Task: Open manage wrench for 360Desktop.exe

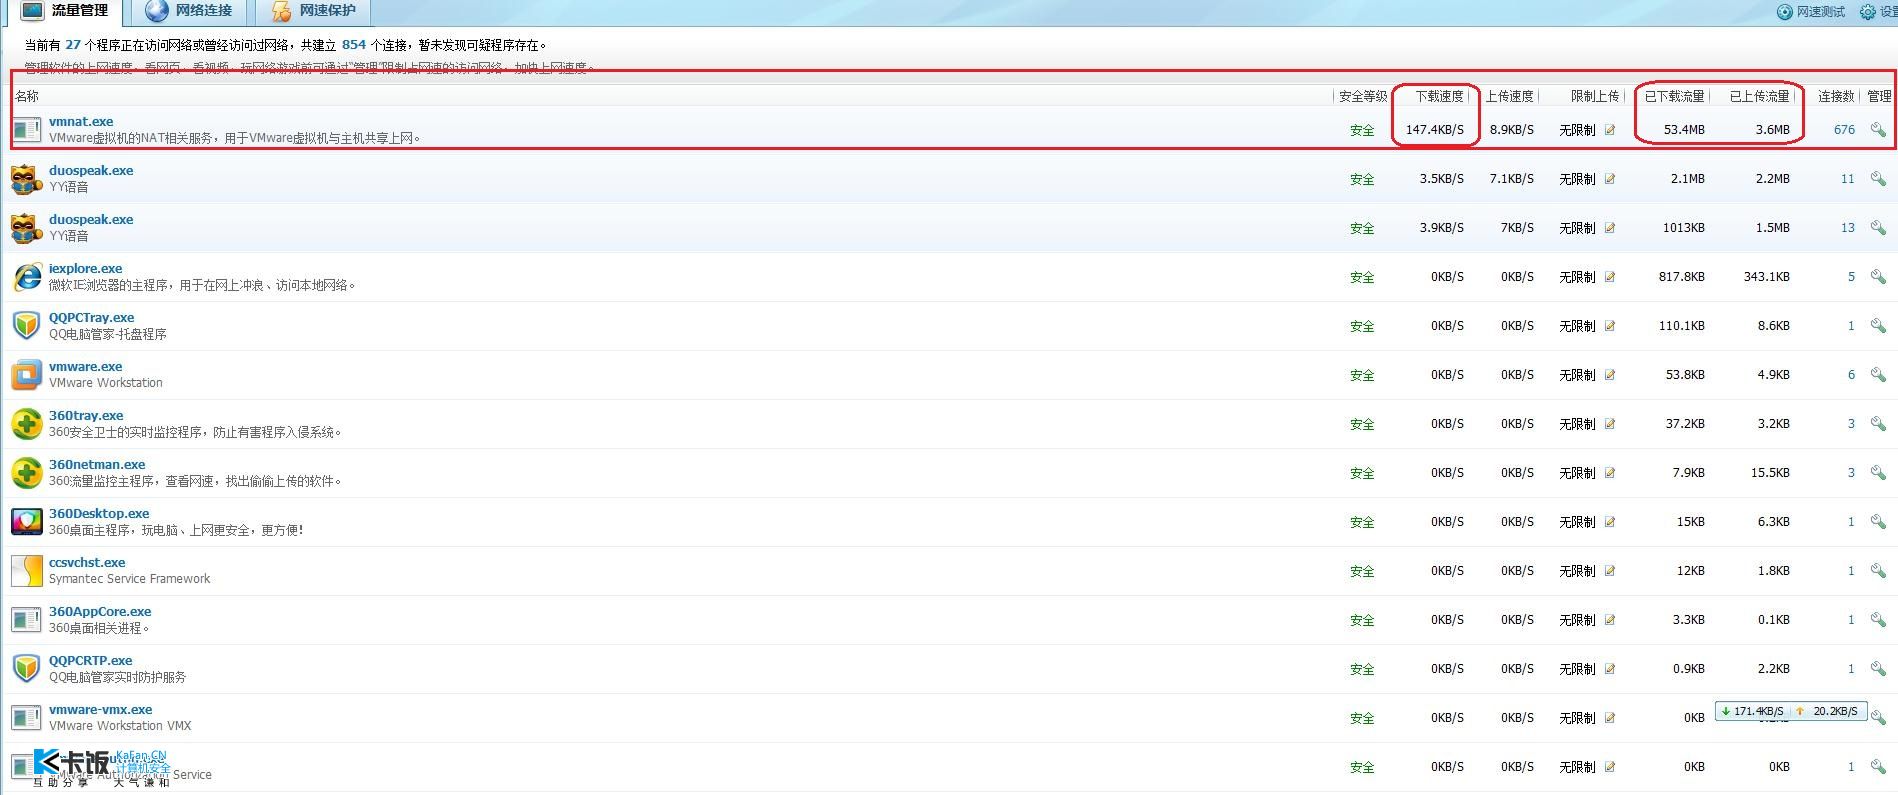Action: click(x=1878, y=522)
